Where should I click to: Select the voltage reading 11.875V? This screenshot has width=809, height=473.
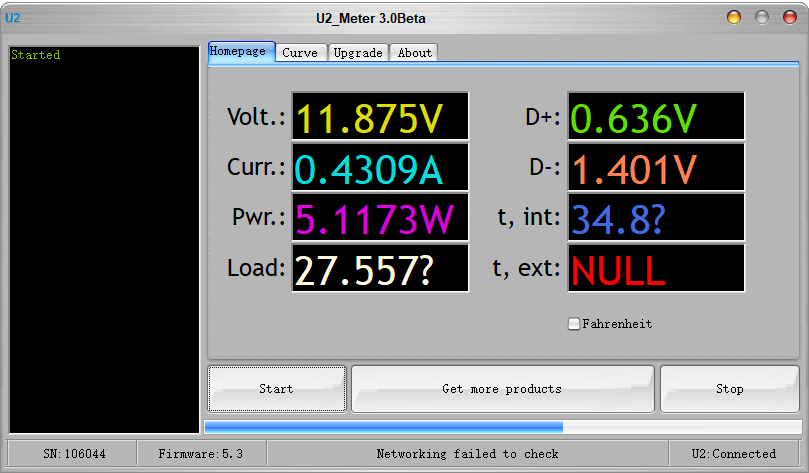coord(380,116)
